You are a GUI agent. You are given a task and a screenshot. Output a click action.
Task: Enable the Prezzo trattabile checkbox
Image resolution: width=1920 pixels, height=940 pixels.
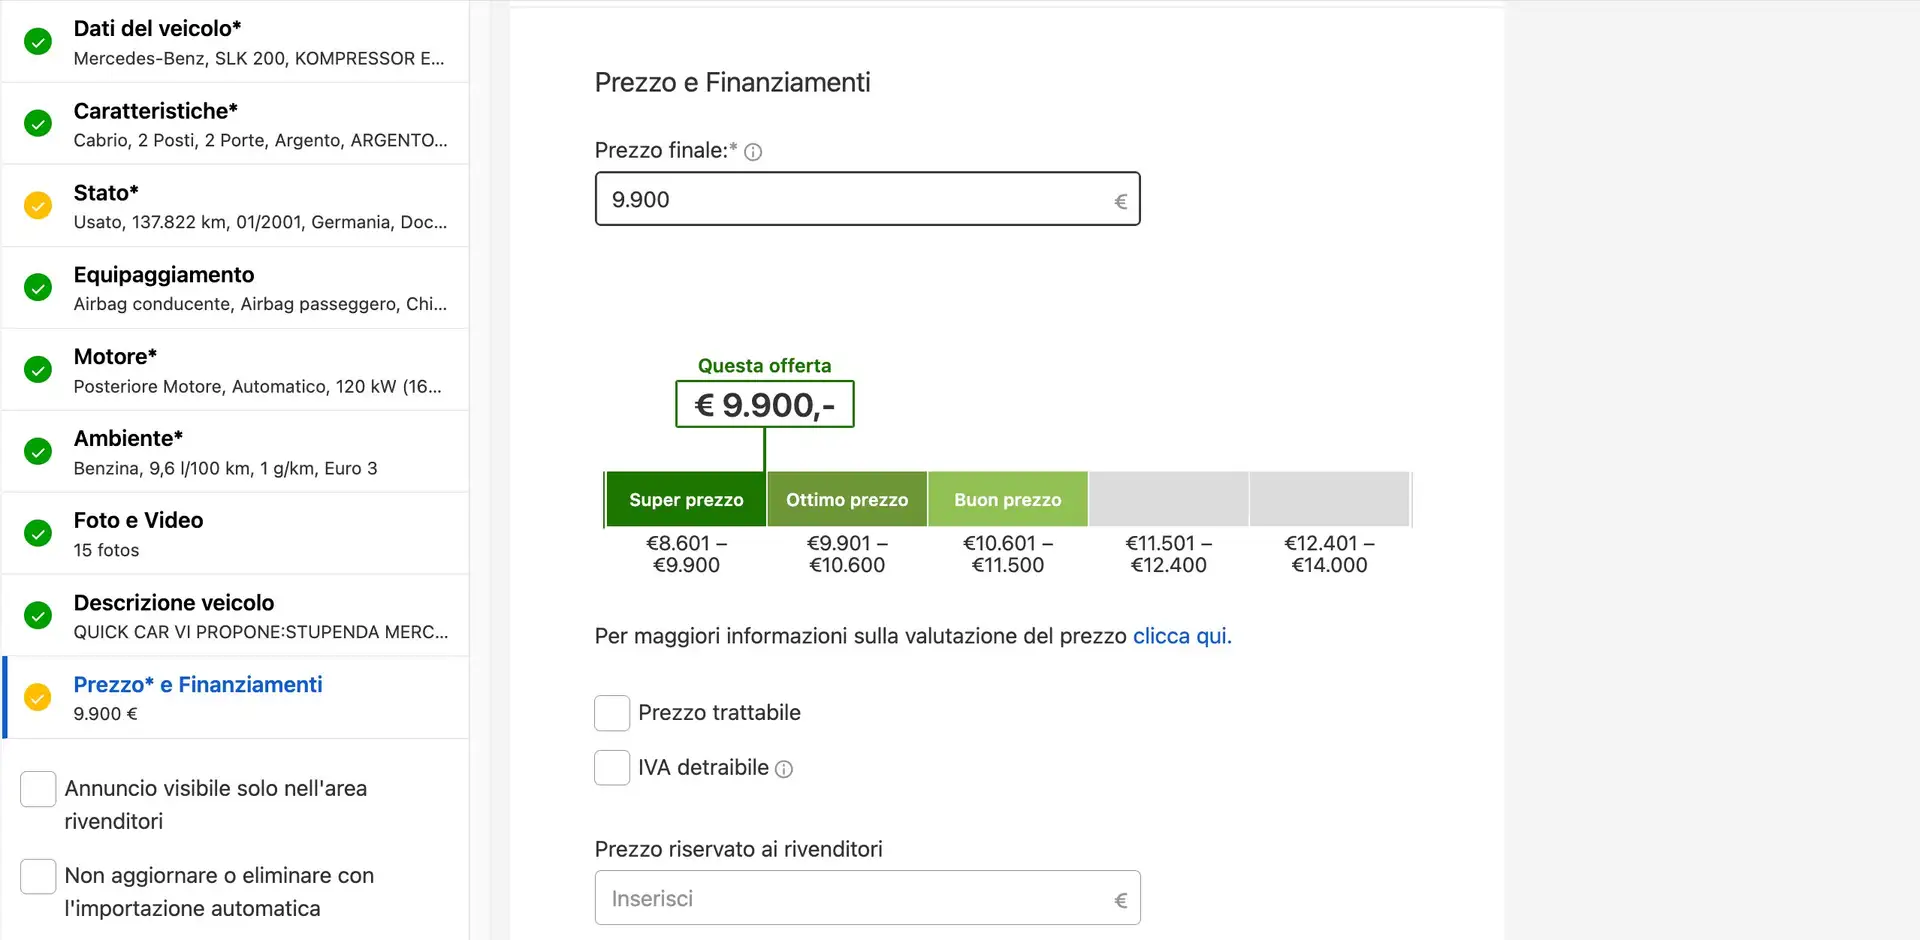tap(612, 713)
